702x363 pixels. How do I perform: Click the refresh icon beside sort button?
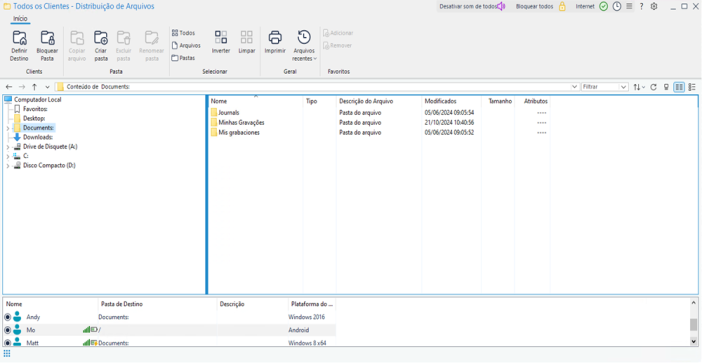point(653,87)
